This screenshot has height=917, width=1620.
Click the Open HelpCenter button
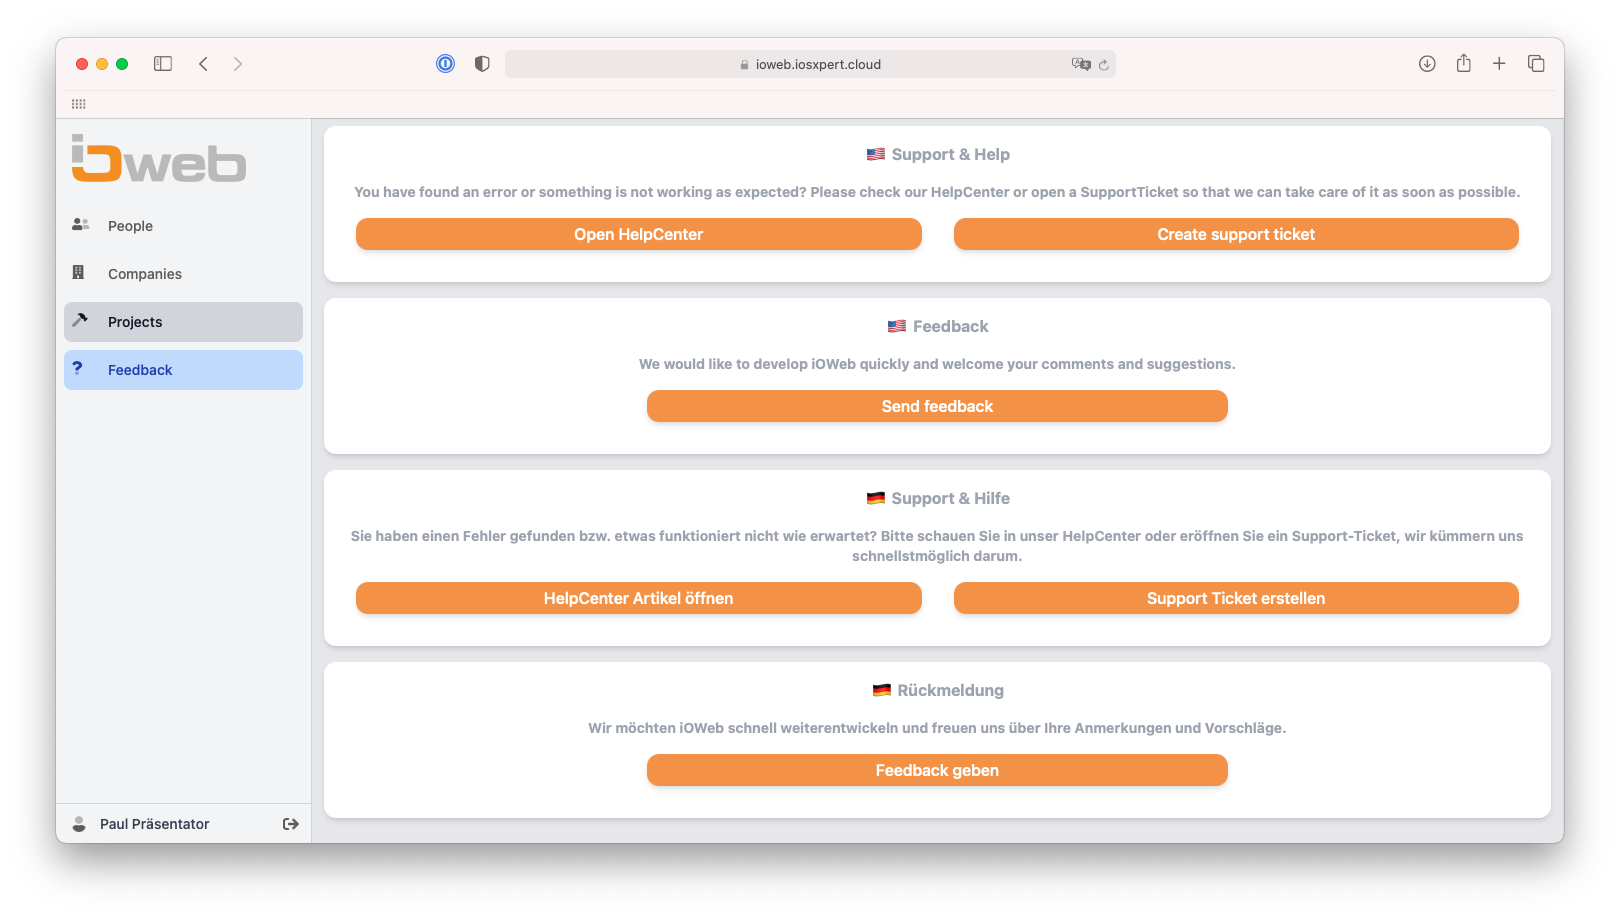[x=639, y=234]
